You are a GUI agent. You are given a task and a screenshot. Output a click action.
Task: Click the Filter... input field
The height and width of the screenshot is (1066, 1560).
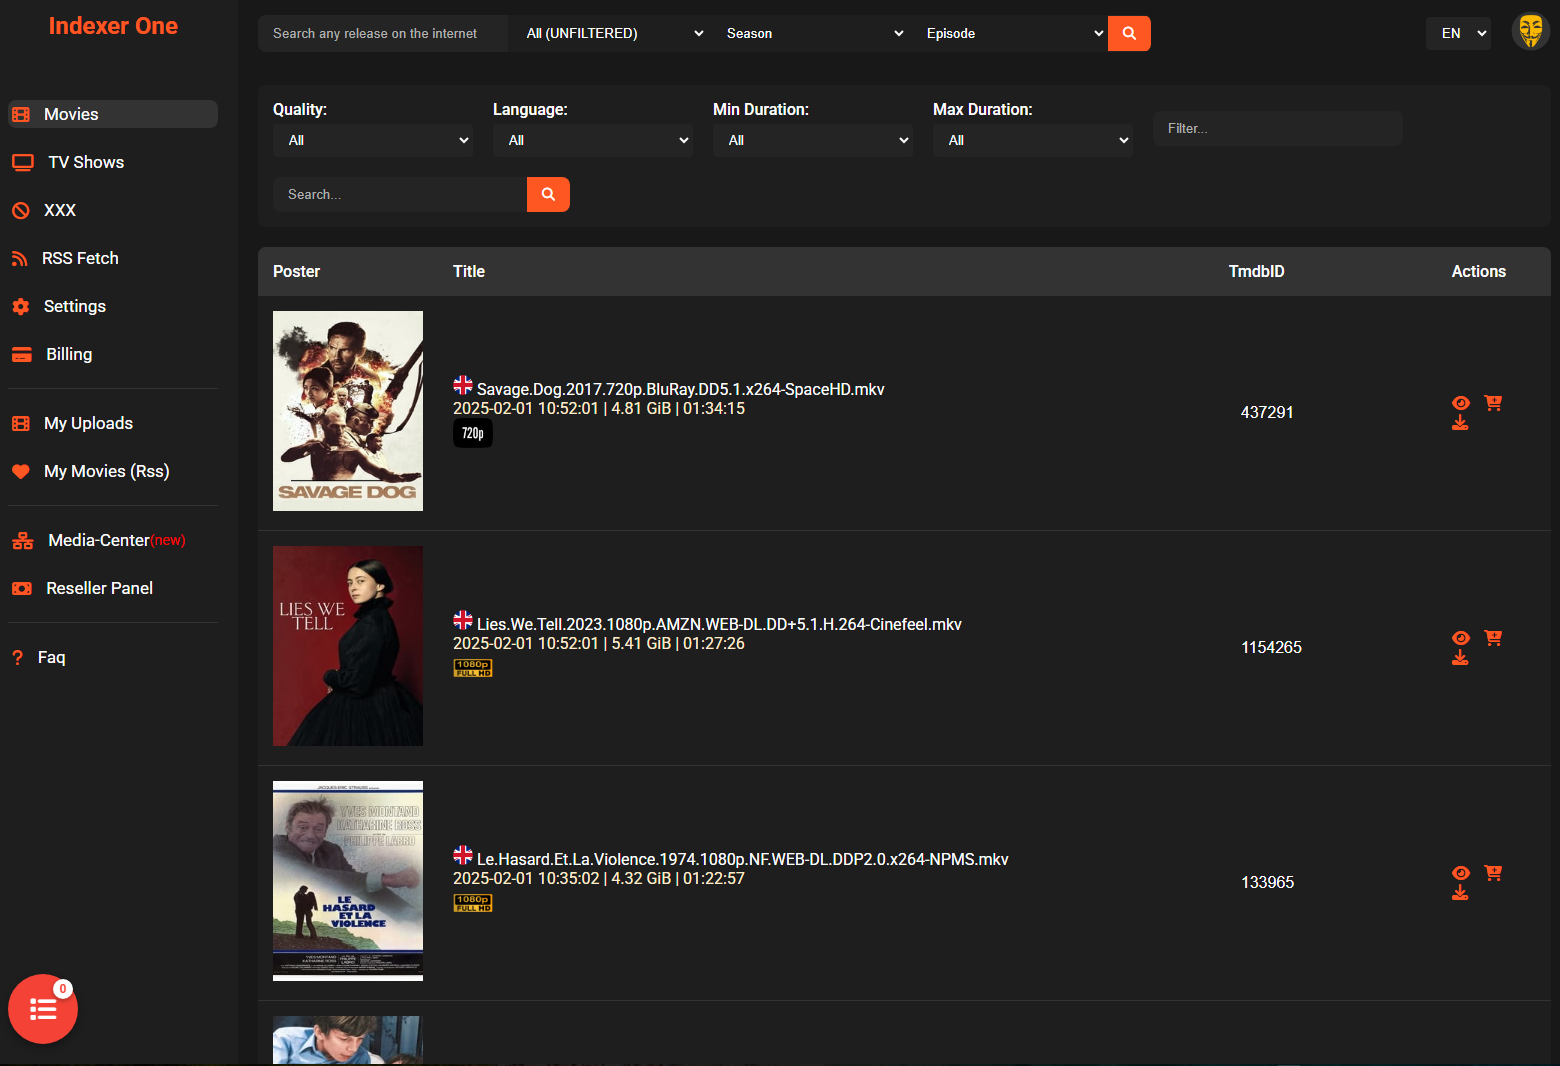(1278, 128)
